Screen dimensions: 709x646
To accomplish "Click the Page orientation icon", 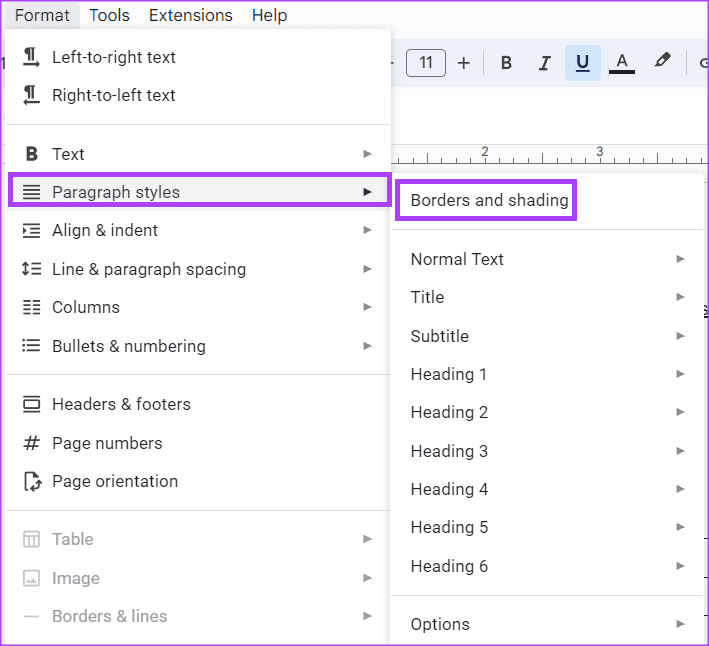I will [x=32, y=481].
